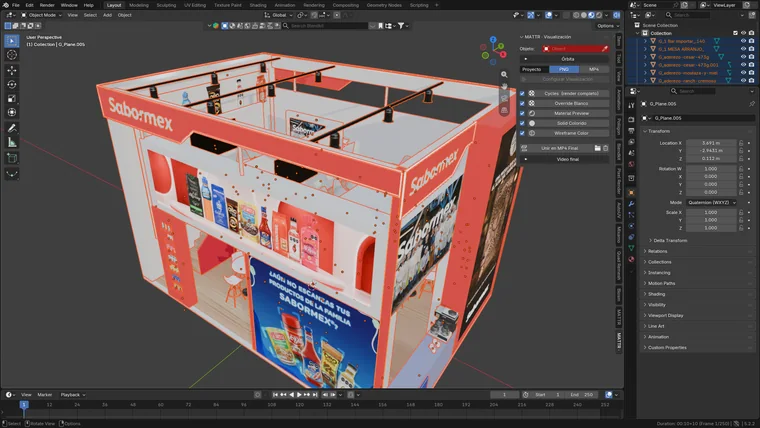This screenshot has width=760, height=428.
Task: Click trash icon beside Unir en MP4 Final
Action: coord(605,148)
